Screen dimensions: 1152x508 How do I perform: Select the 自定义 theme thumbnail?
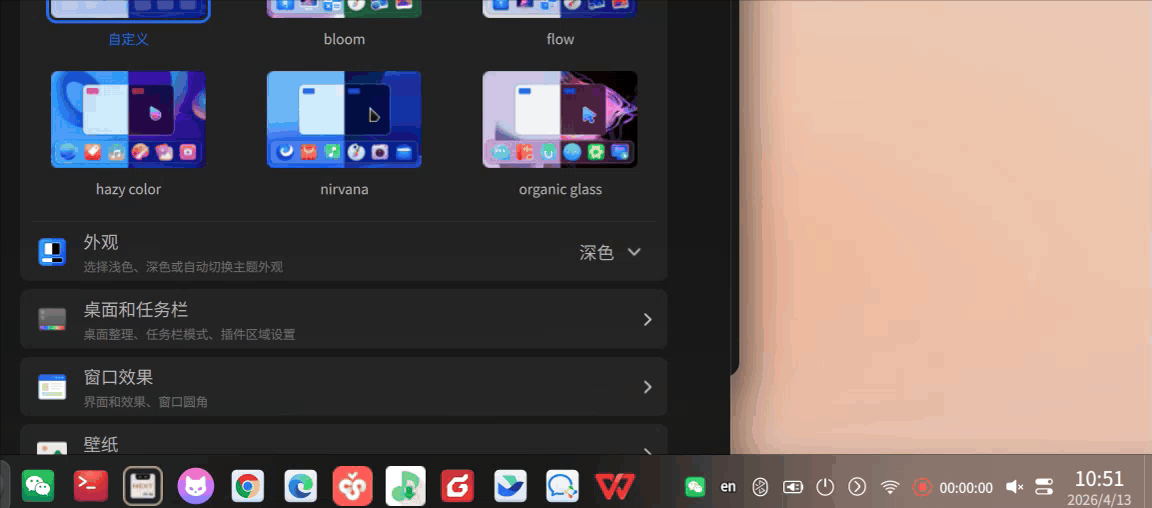click(129, 10)
